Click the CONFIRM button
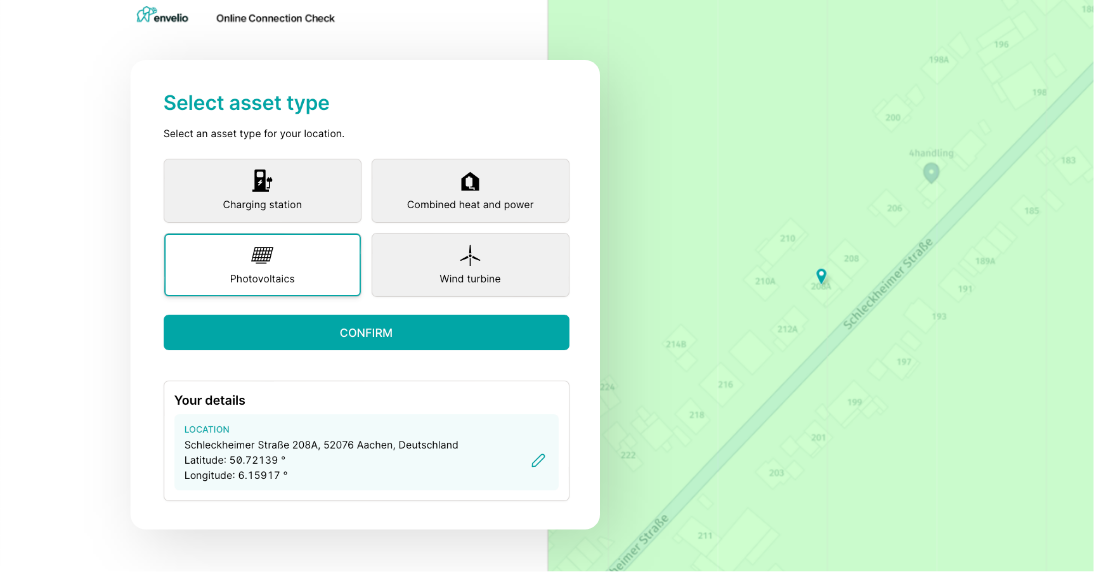 [367, 332]
